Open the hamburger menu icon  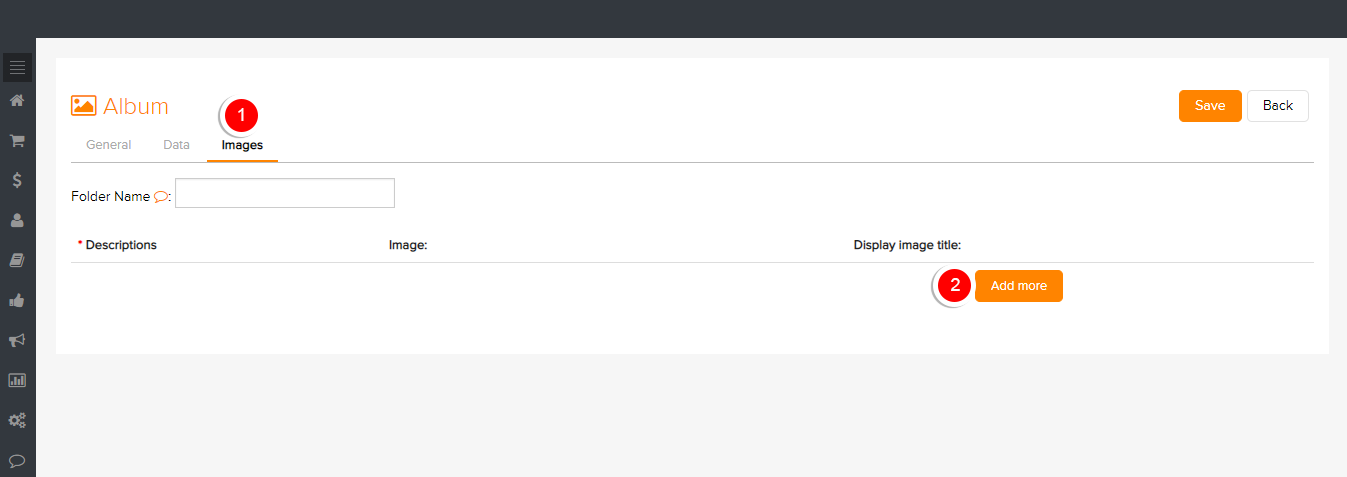tap(17, 67)
